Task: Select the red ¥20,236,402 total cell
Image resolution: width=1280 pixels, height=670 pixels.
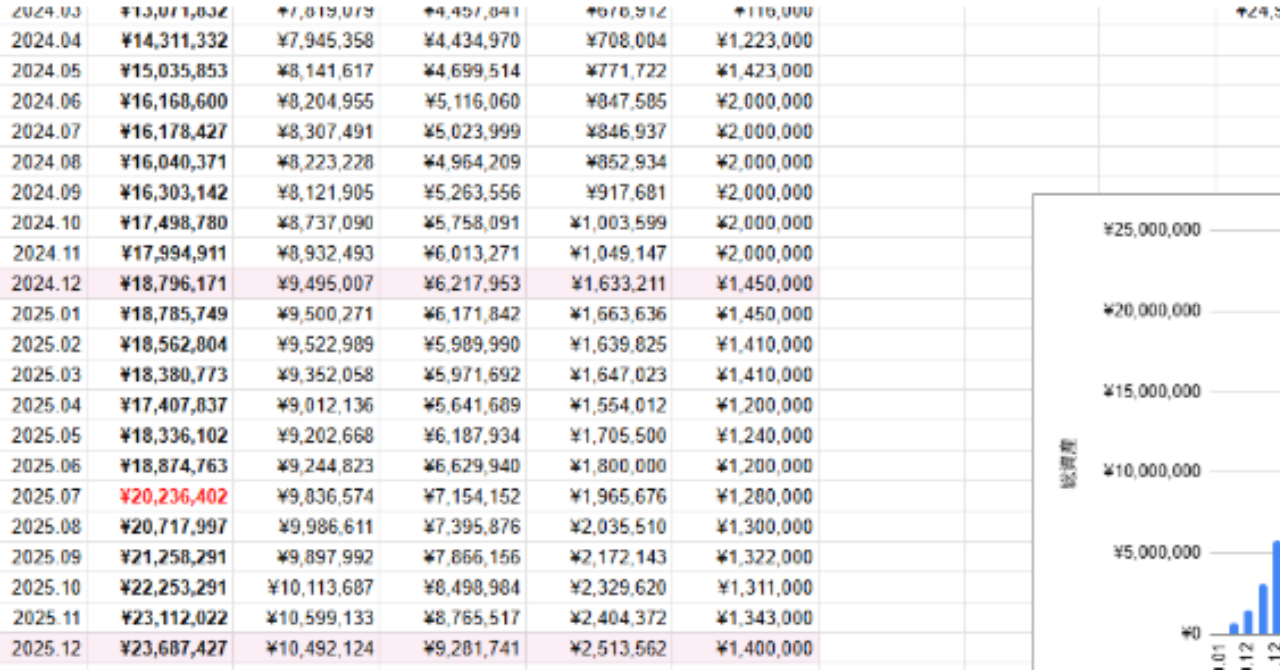Action: click(173, 496)
